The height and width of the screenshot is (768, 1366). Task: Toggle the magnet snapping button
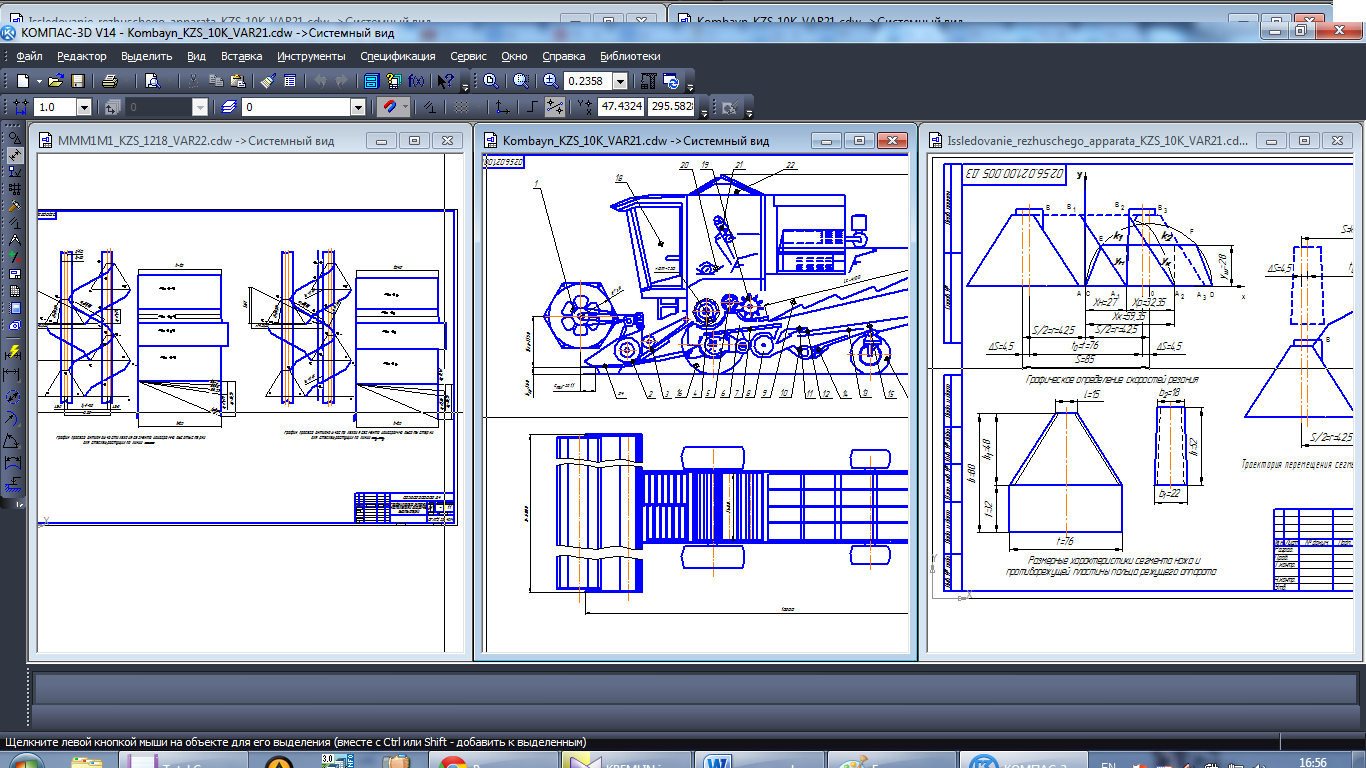coord(391,107)
